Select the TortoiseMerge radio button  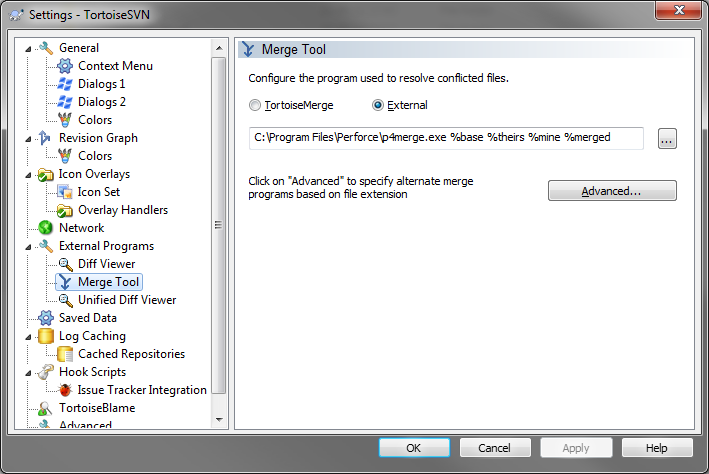point(255,105)
